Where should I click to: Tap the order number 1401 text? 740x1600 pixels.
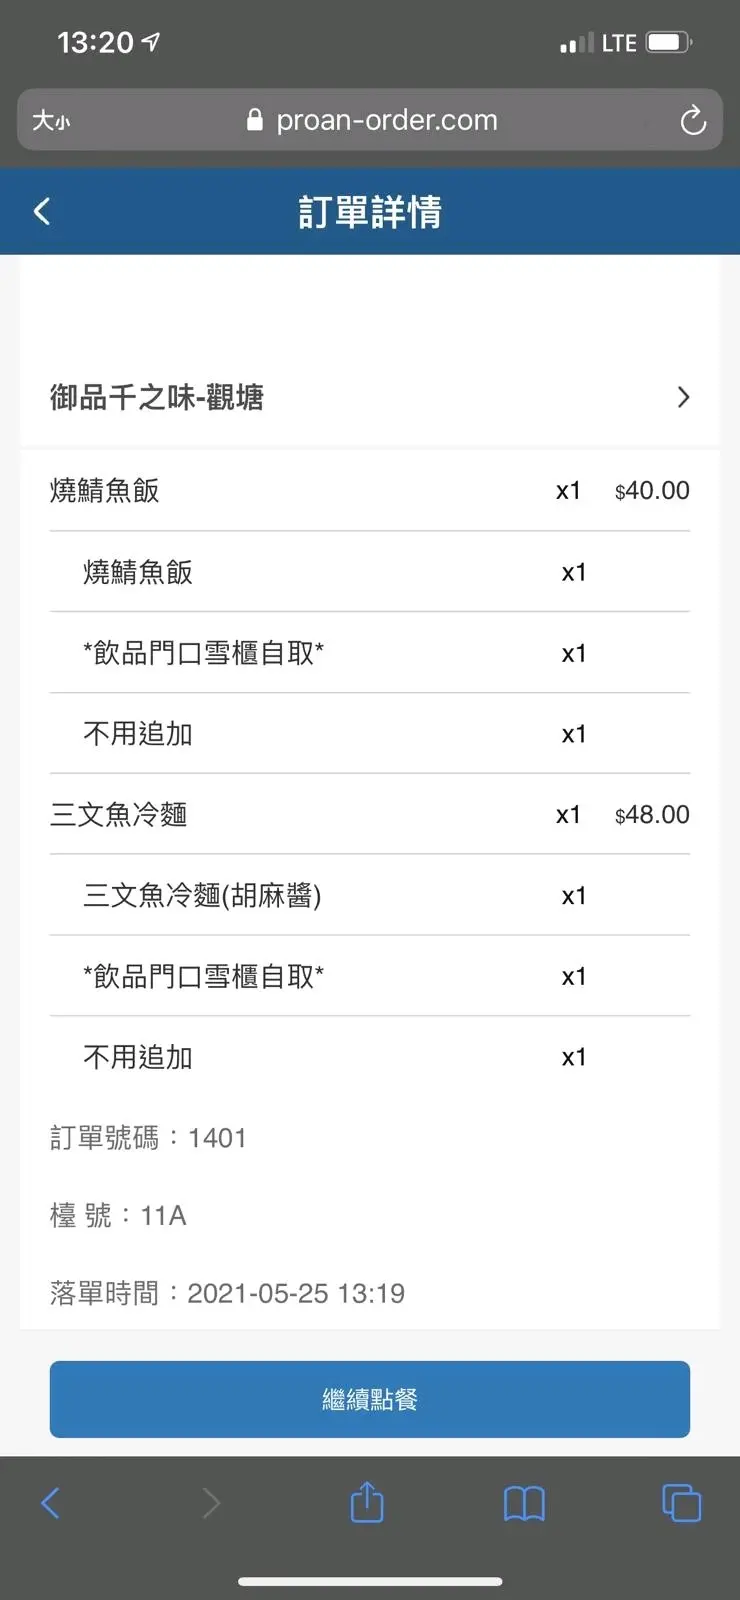point(149,1138)
